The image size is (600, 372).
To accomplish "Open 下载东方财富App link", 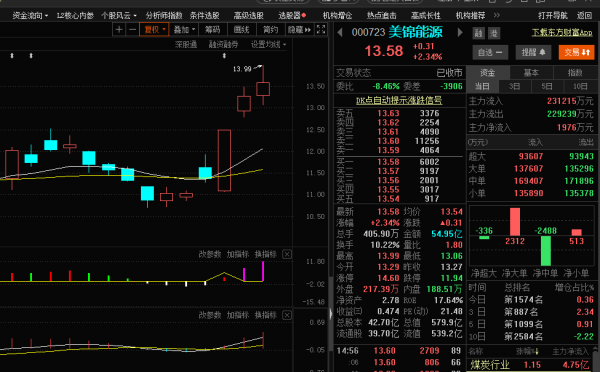I will [562, 33].
